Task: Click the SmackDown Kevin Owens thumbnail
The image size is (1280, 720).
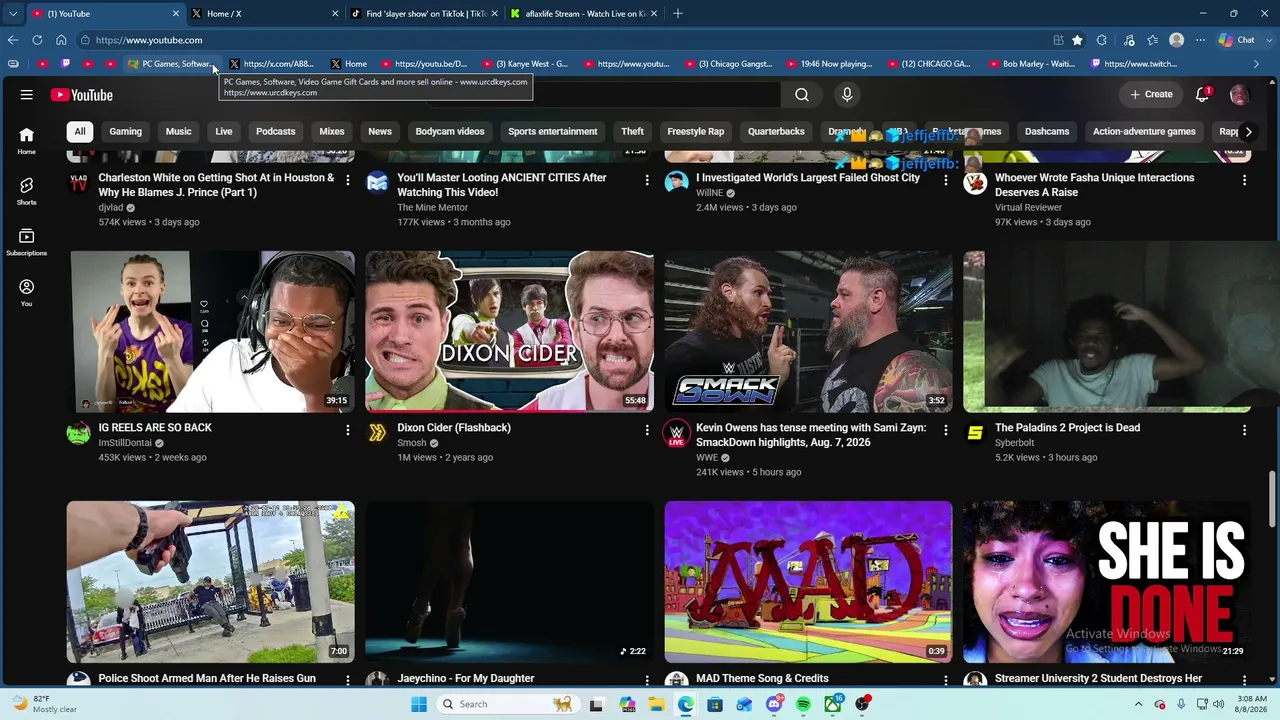Action: pyautogui.click(x=808, y=332)
